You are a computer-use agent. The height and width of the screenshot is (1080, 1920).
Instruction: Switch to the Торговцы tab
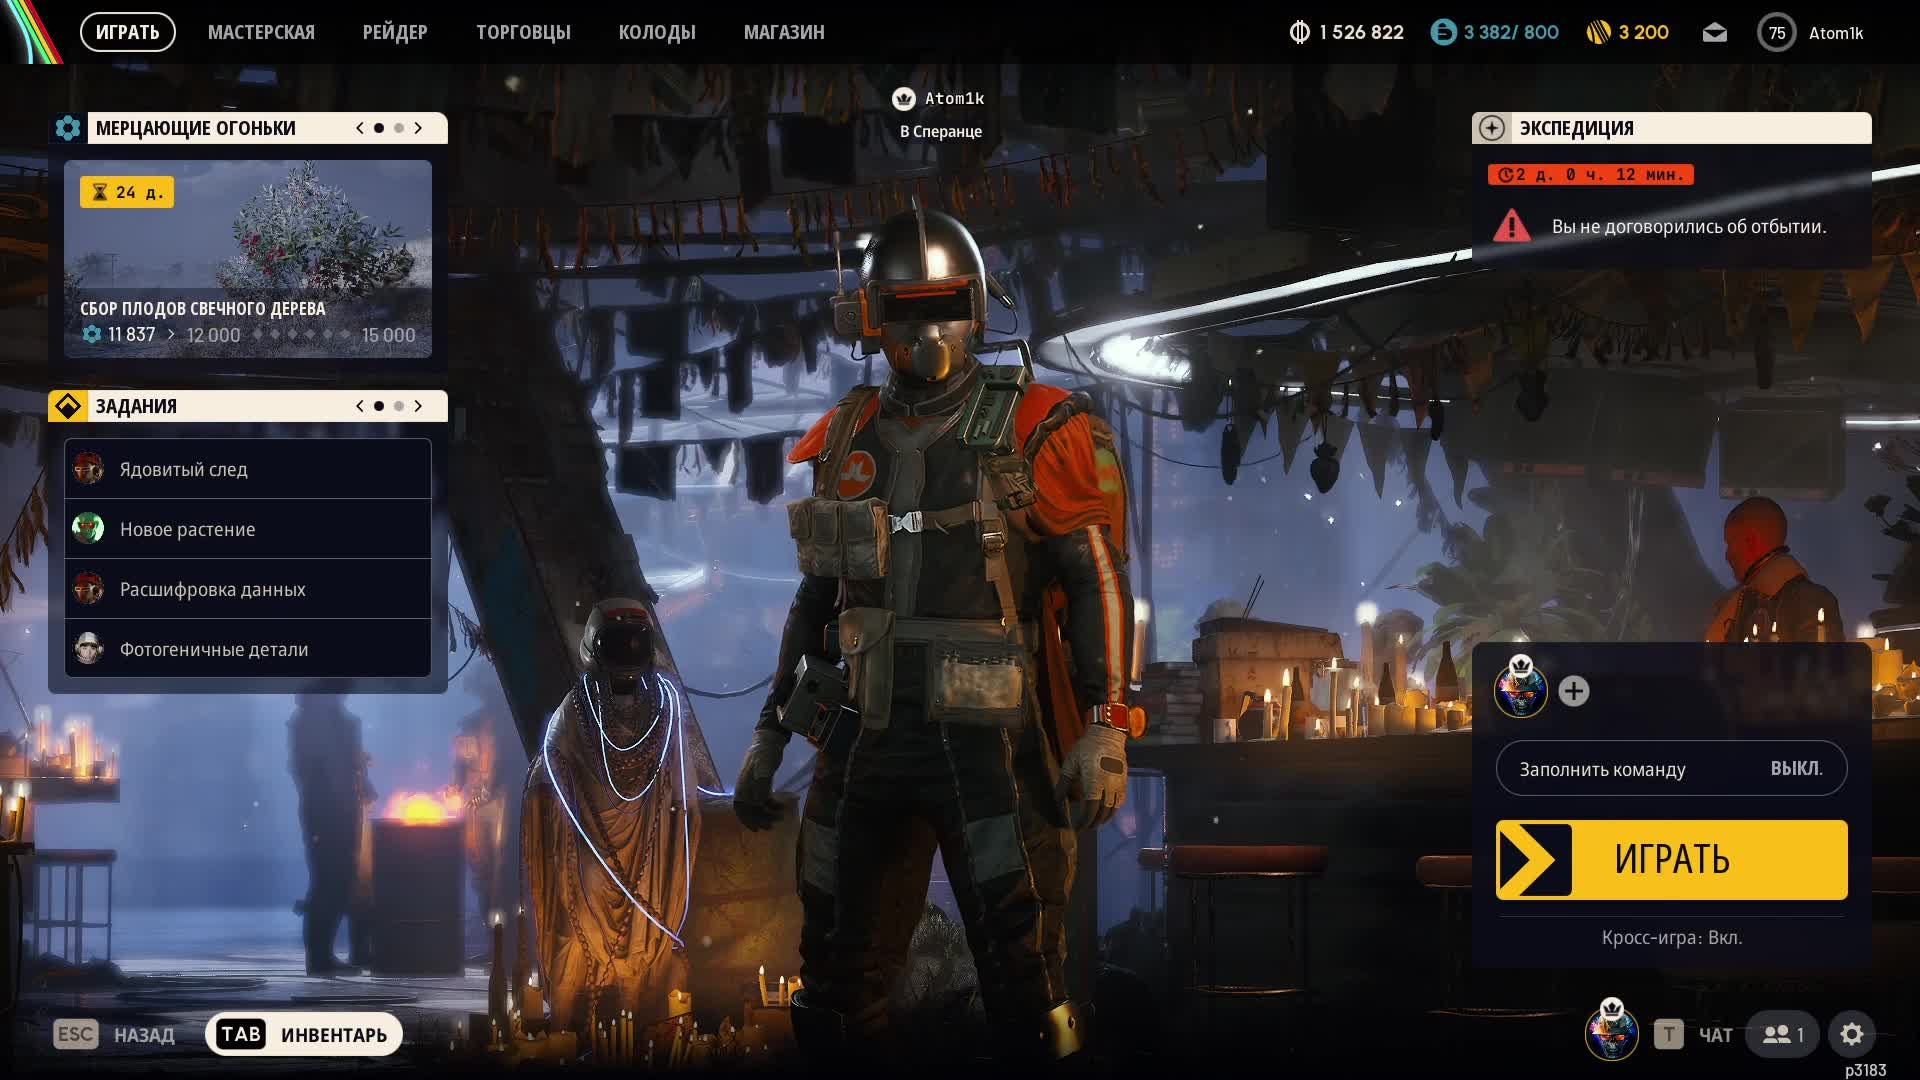(523, 32)
